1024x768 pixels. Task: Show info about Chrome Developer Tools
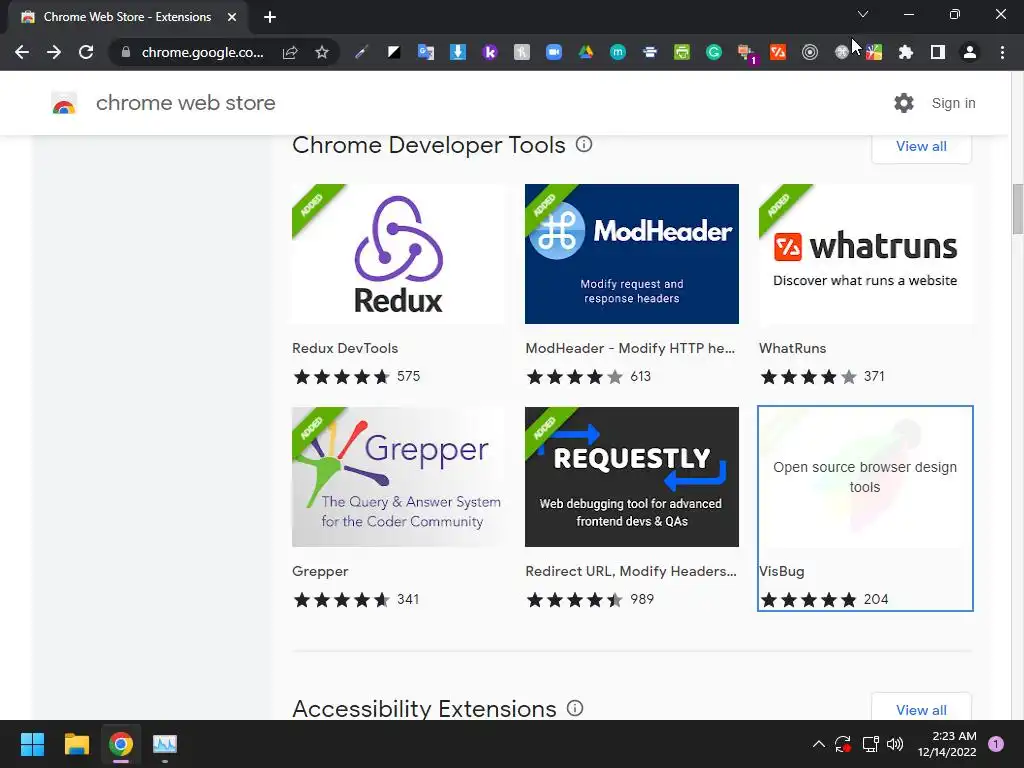[x=584, y=144]
